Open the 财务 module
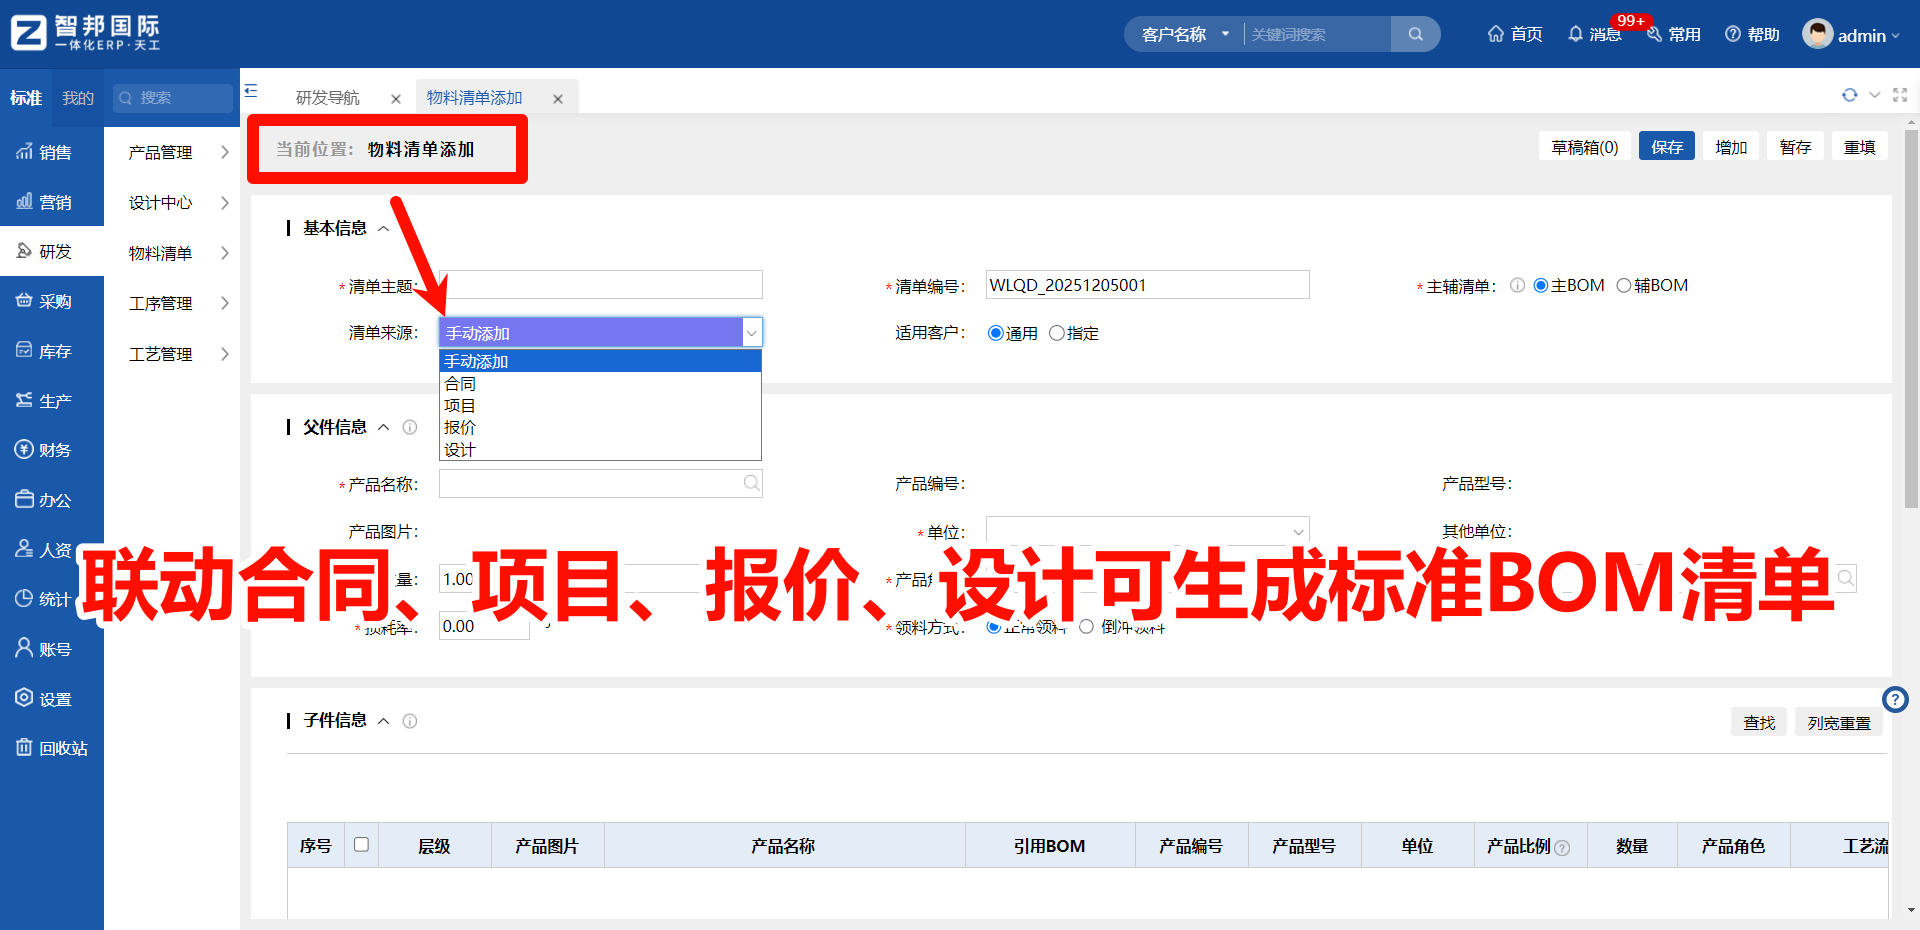This screenshot has width=1920, height=930. point(52,449)
